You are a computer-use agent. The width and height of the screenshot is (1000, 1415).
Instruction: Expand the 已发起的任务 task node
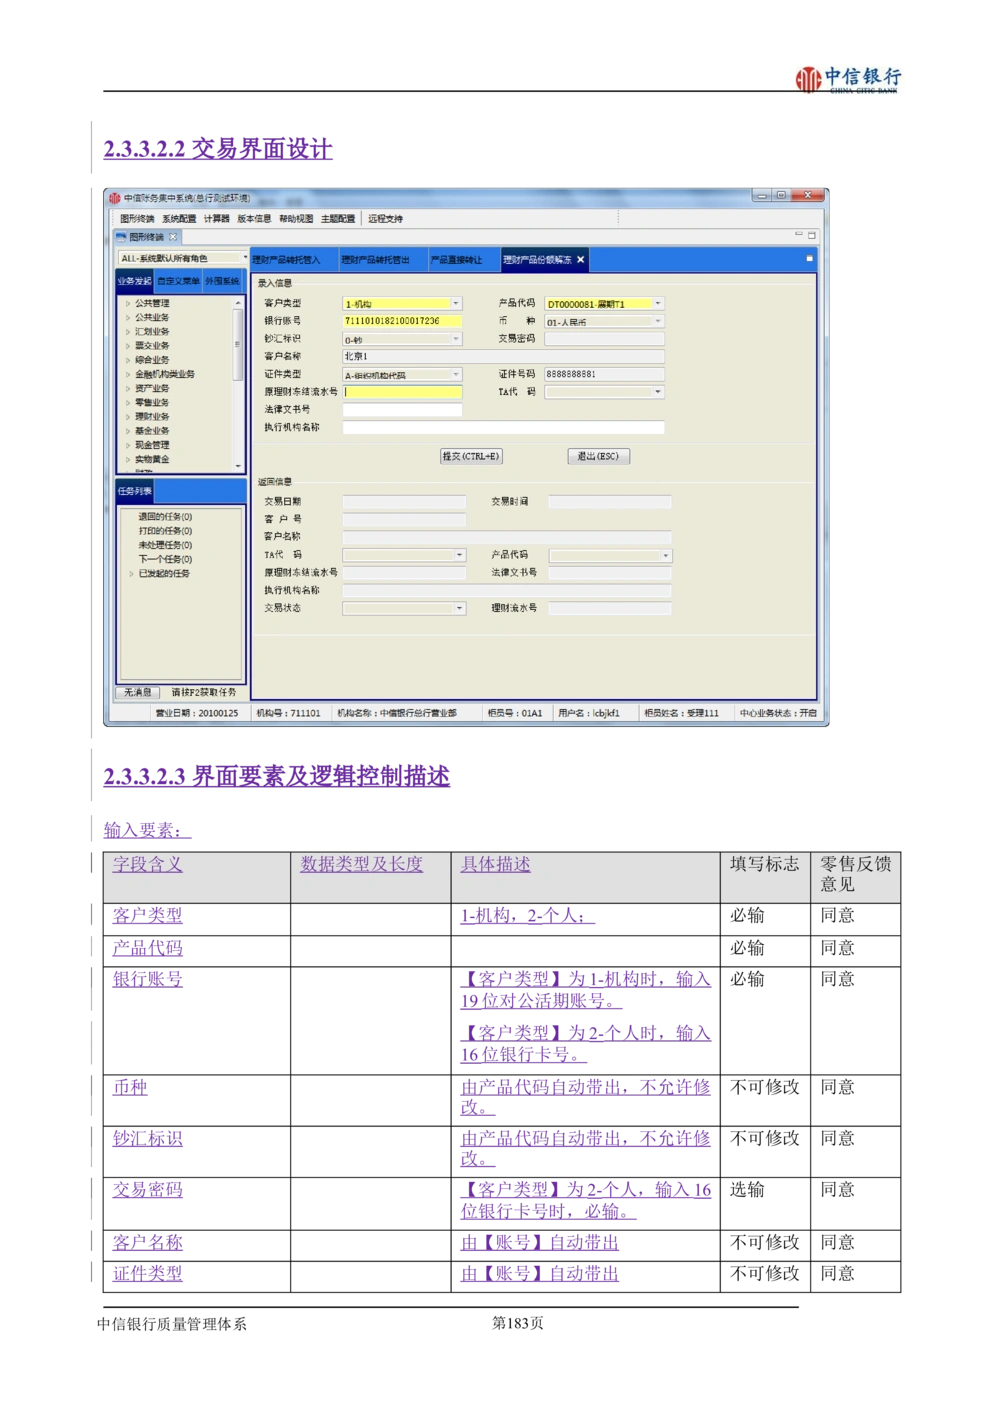131,574
